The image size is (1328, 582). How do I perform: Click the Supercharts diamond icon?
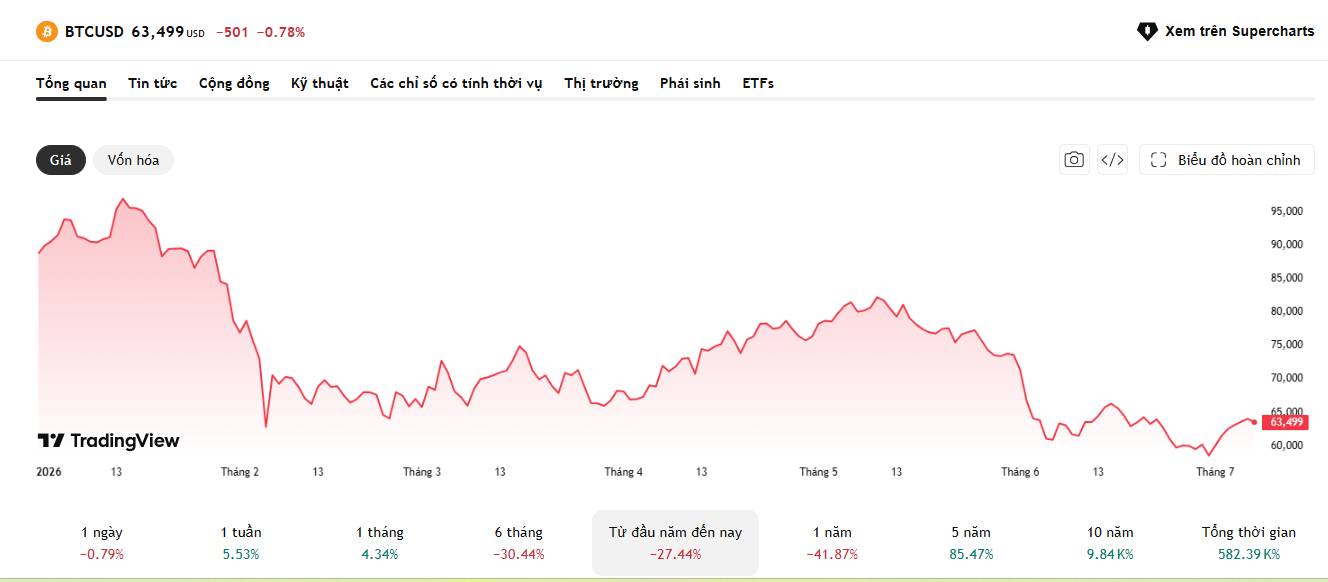point(1147,32)
